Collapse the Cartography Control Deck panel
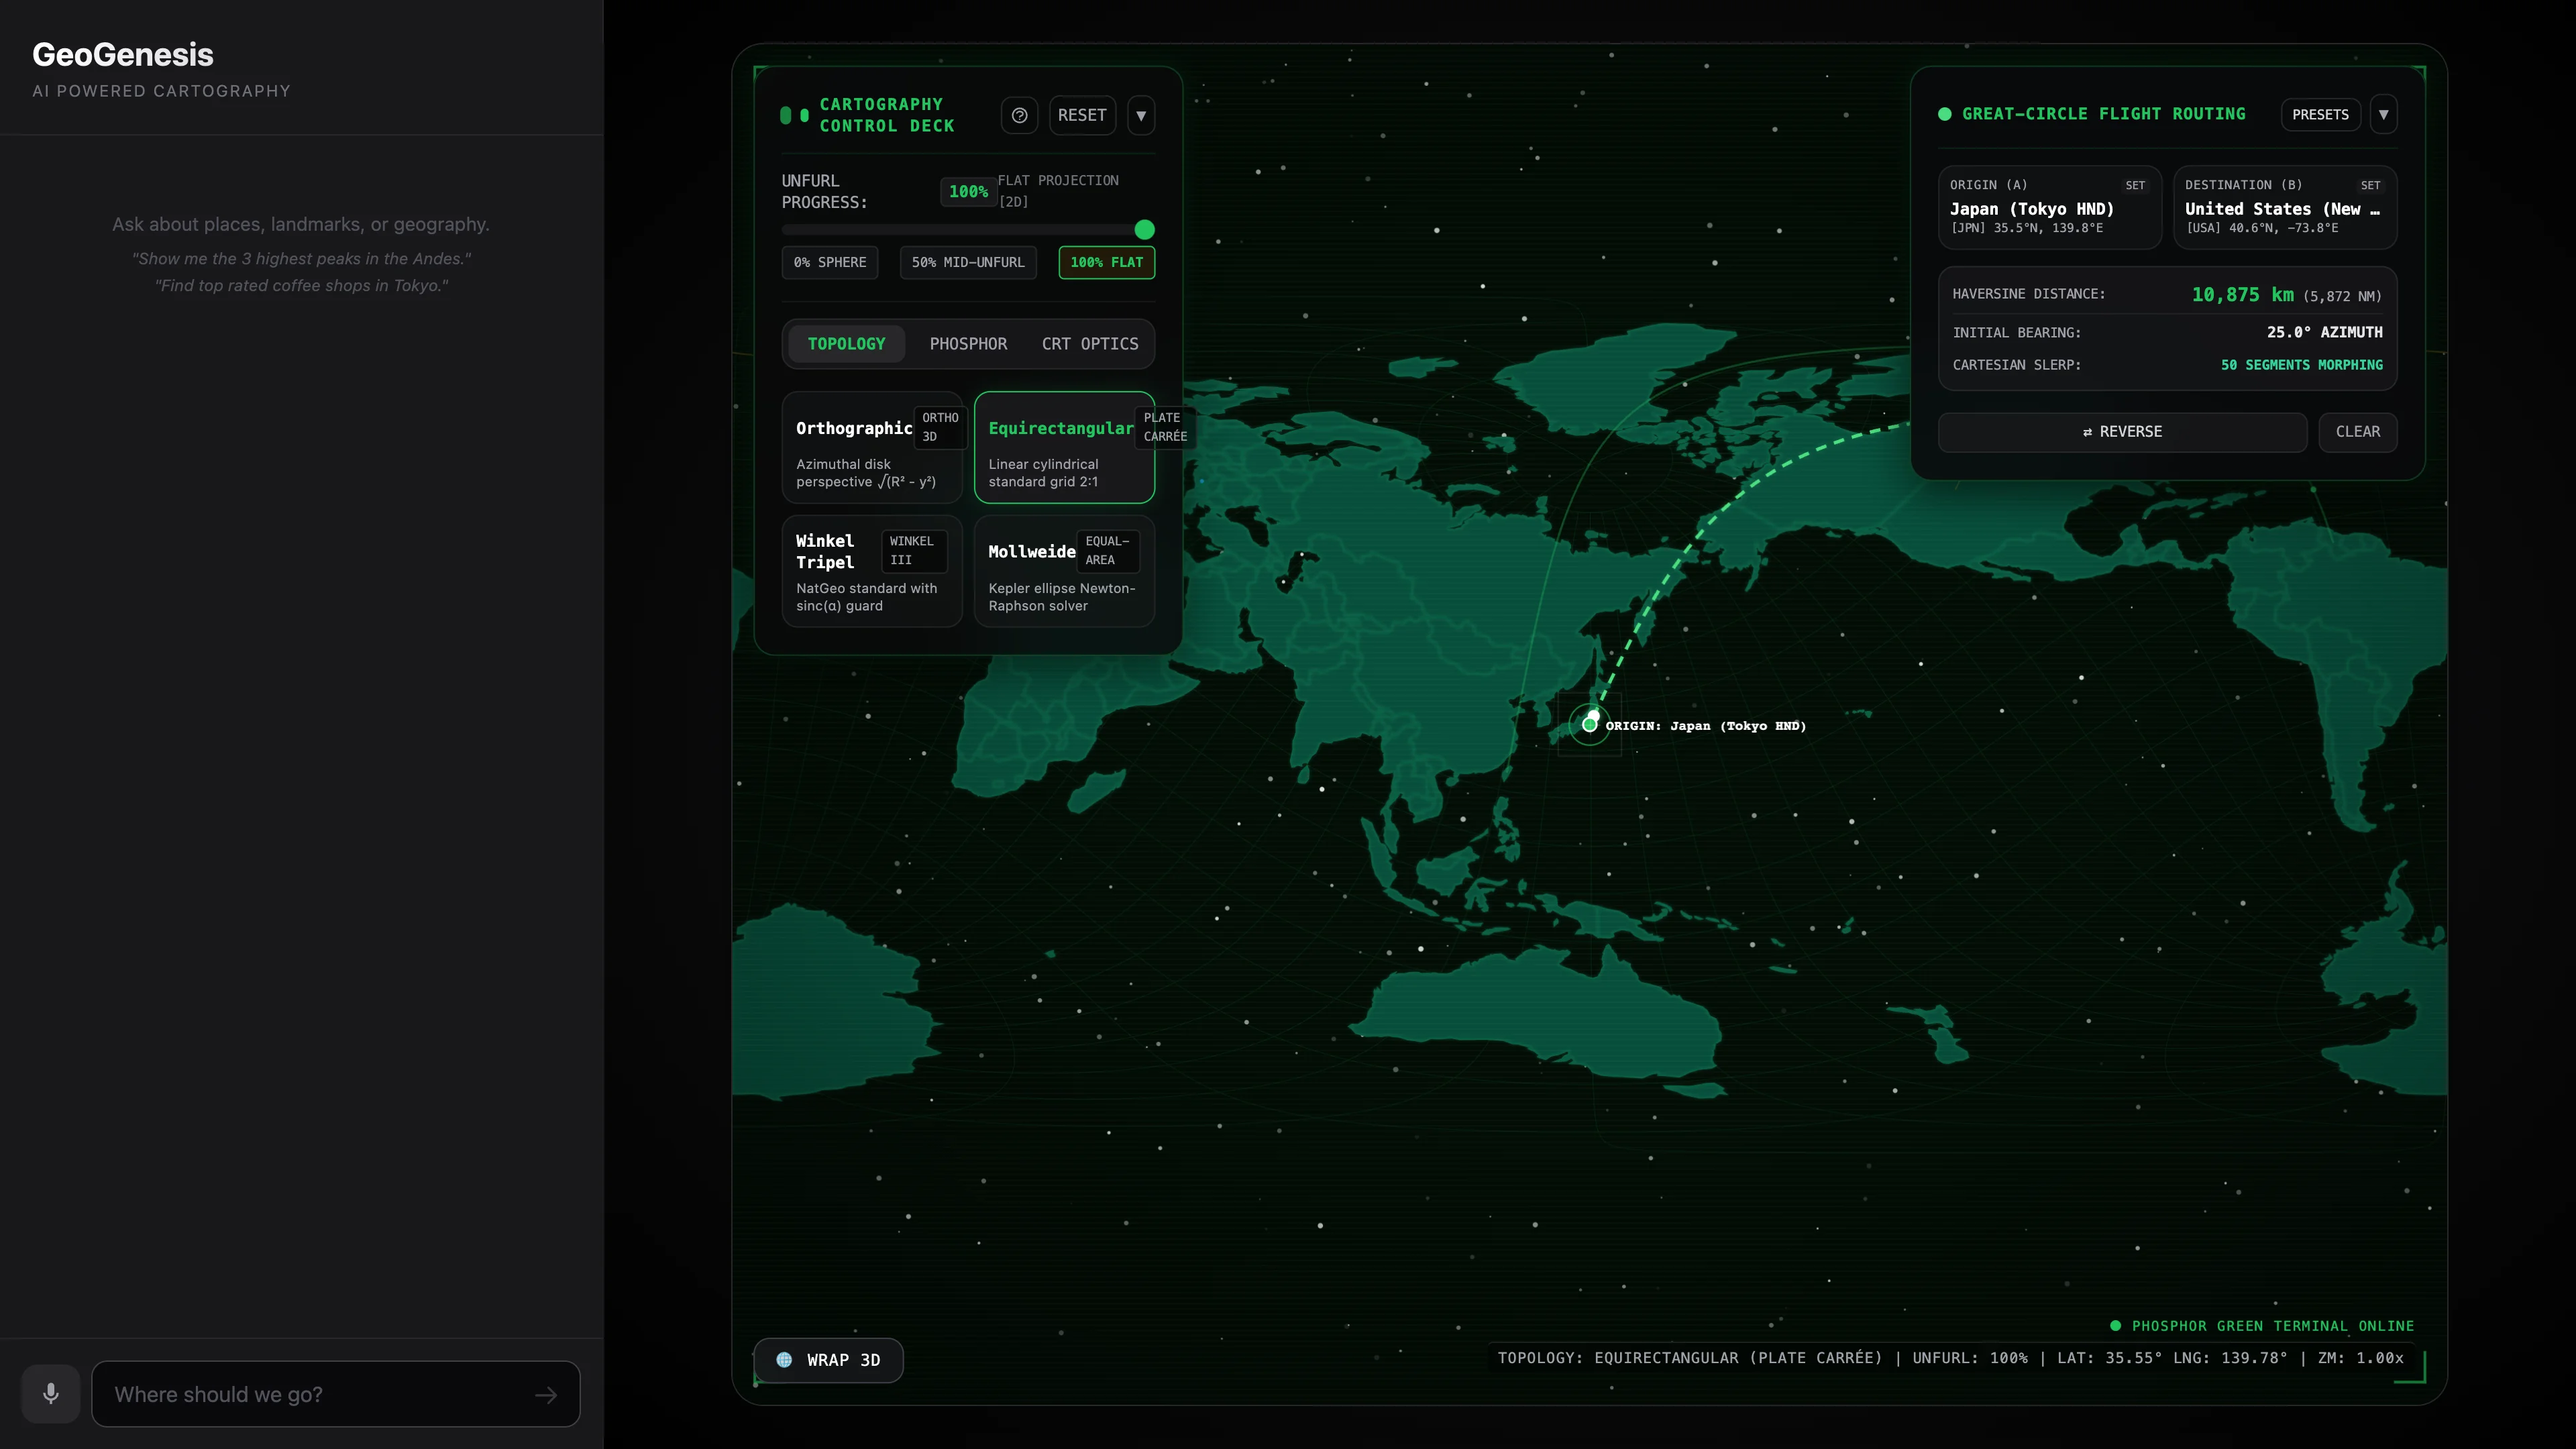2576x1449 pixels. click(1141, 115)
